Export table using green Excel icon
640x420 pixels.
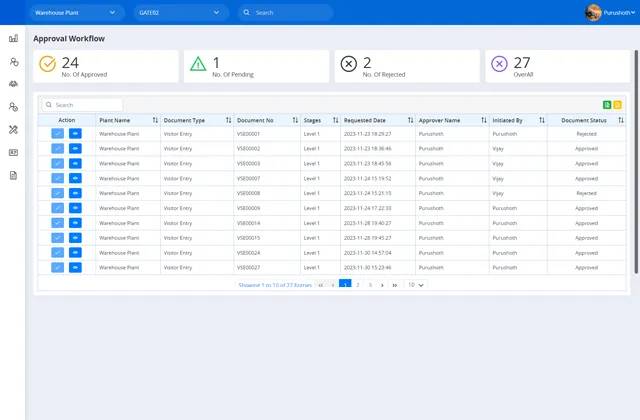click(x=607, y=104)
